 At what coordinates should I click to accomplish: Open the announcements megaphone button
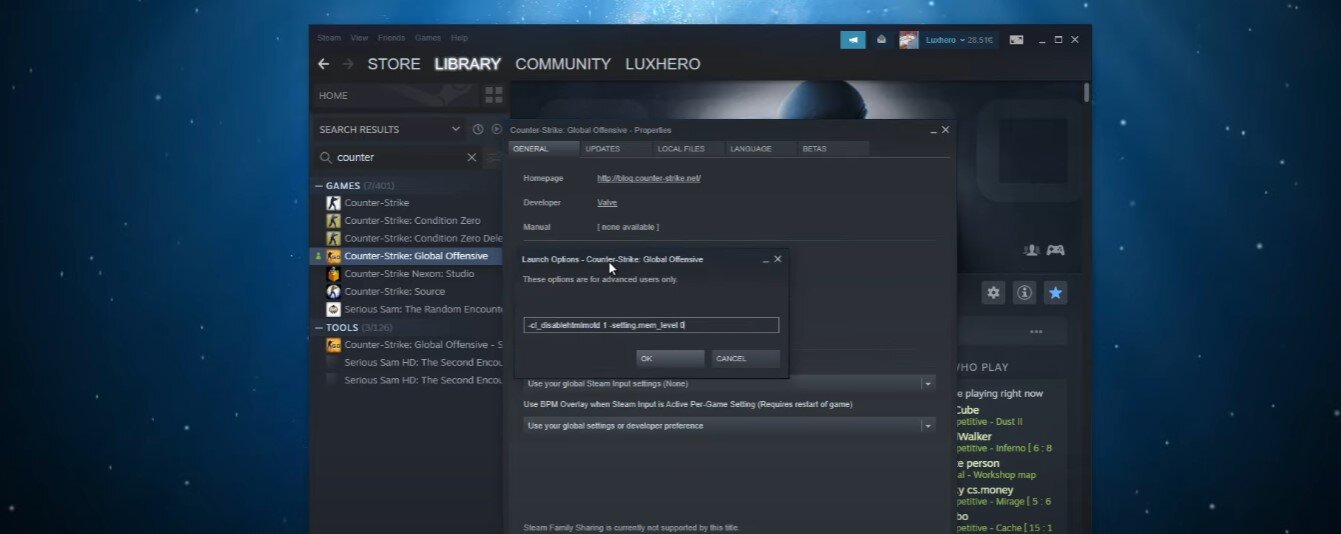coord(853,40)
